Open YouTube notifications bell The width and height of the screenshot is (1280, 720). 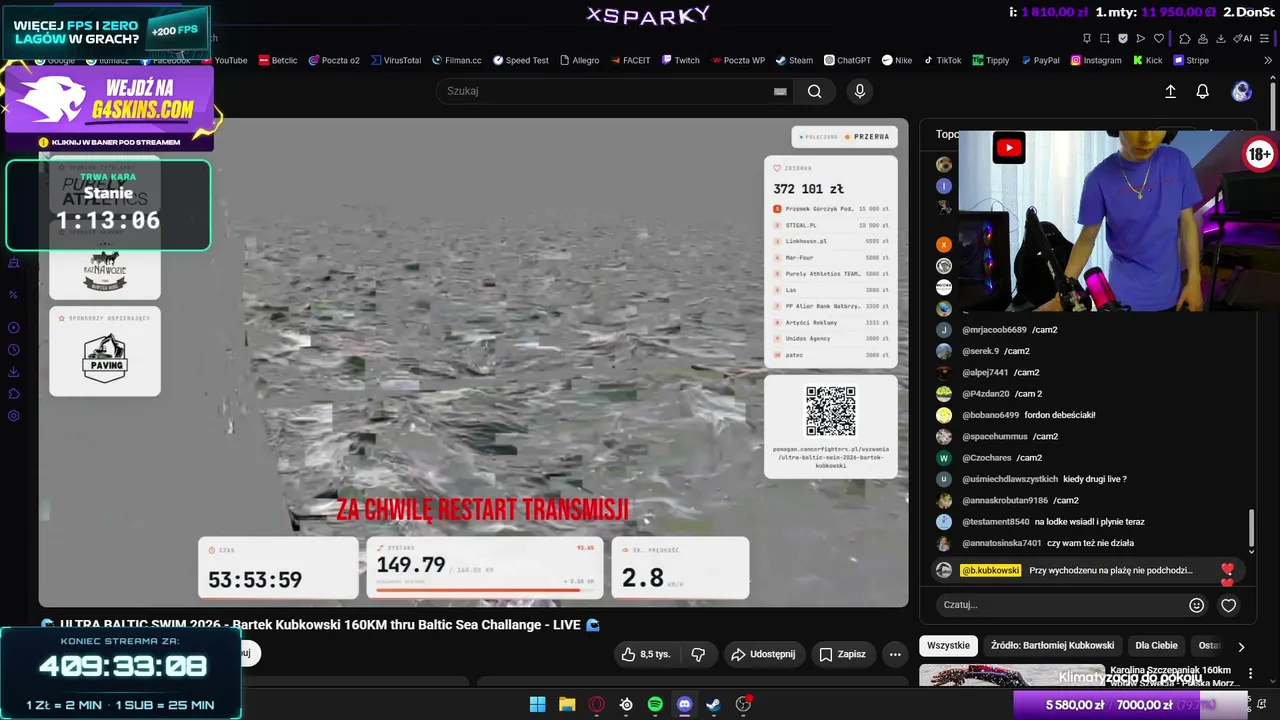1203,91
